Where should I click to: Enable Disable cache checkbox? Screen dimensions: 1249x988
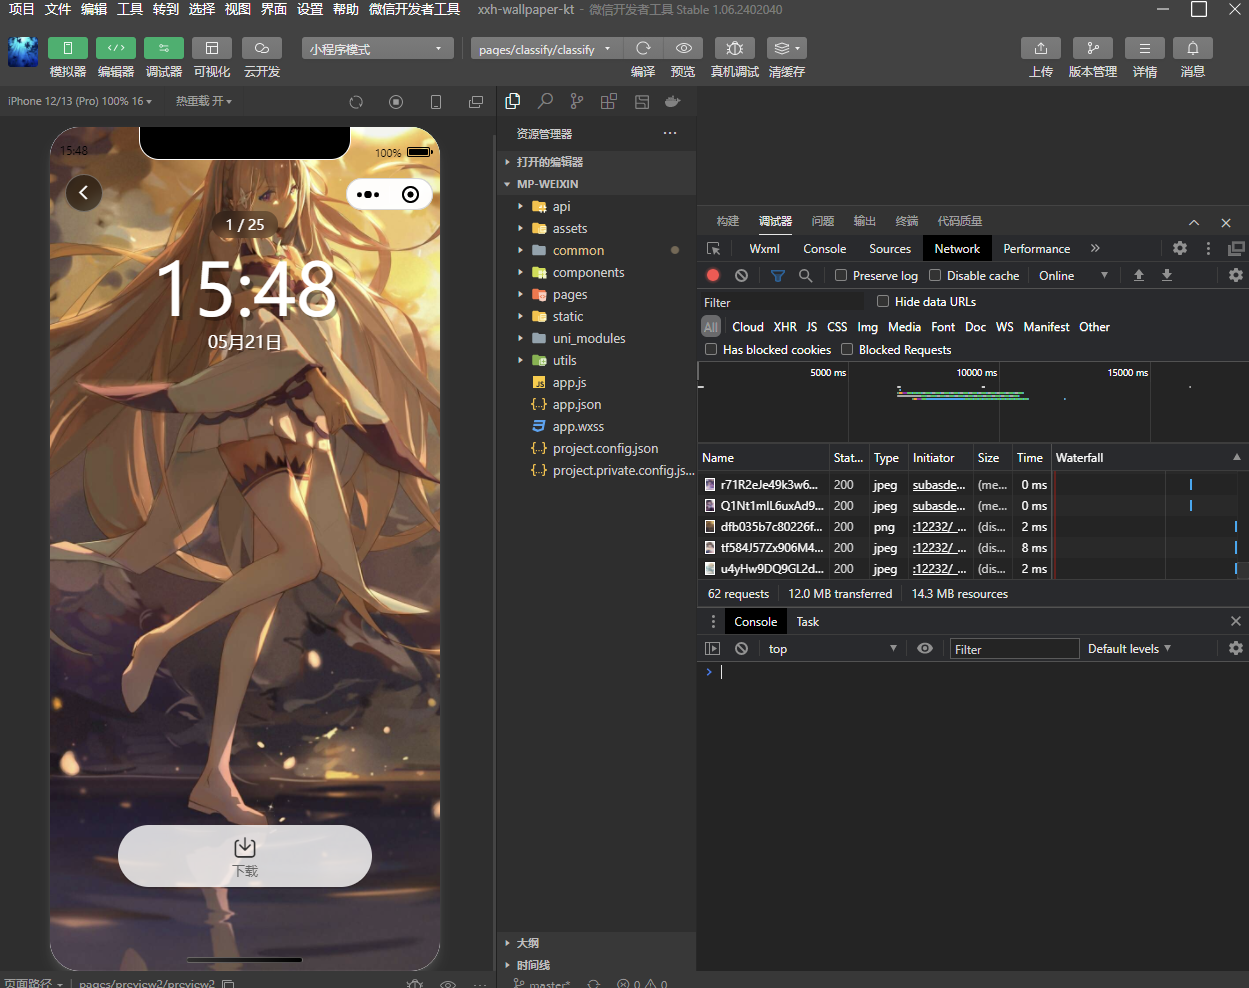935,275
